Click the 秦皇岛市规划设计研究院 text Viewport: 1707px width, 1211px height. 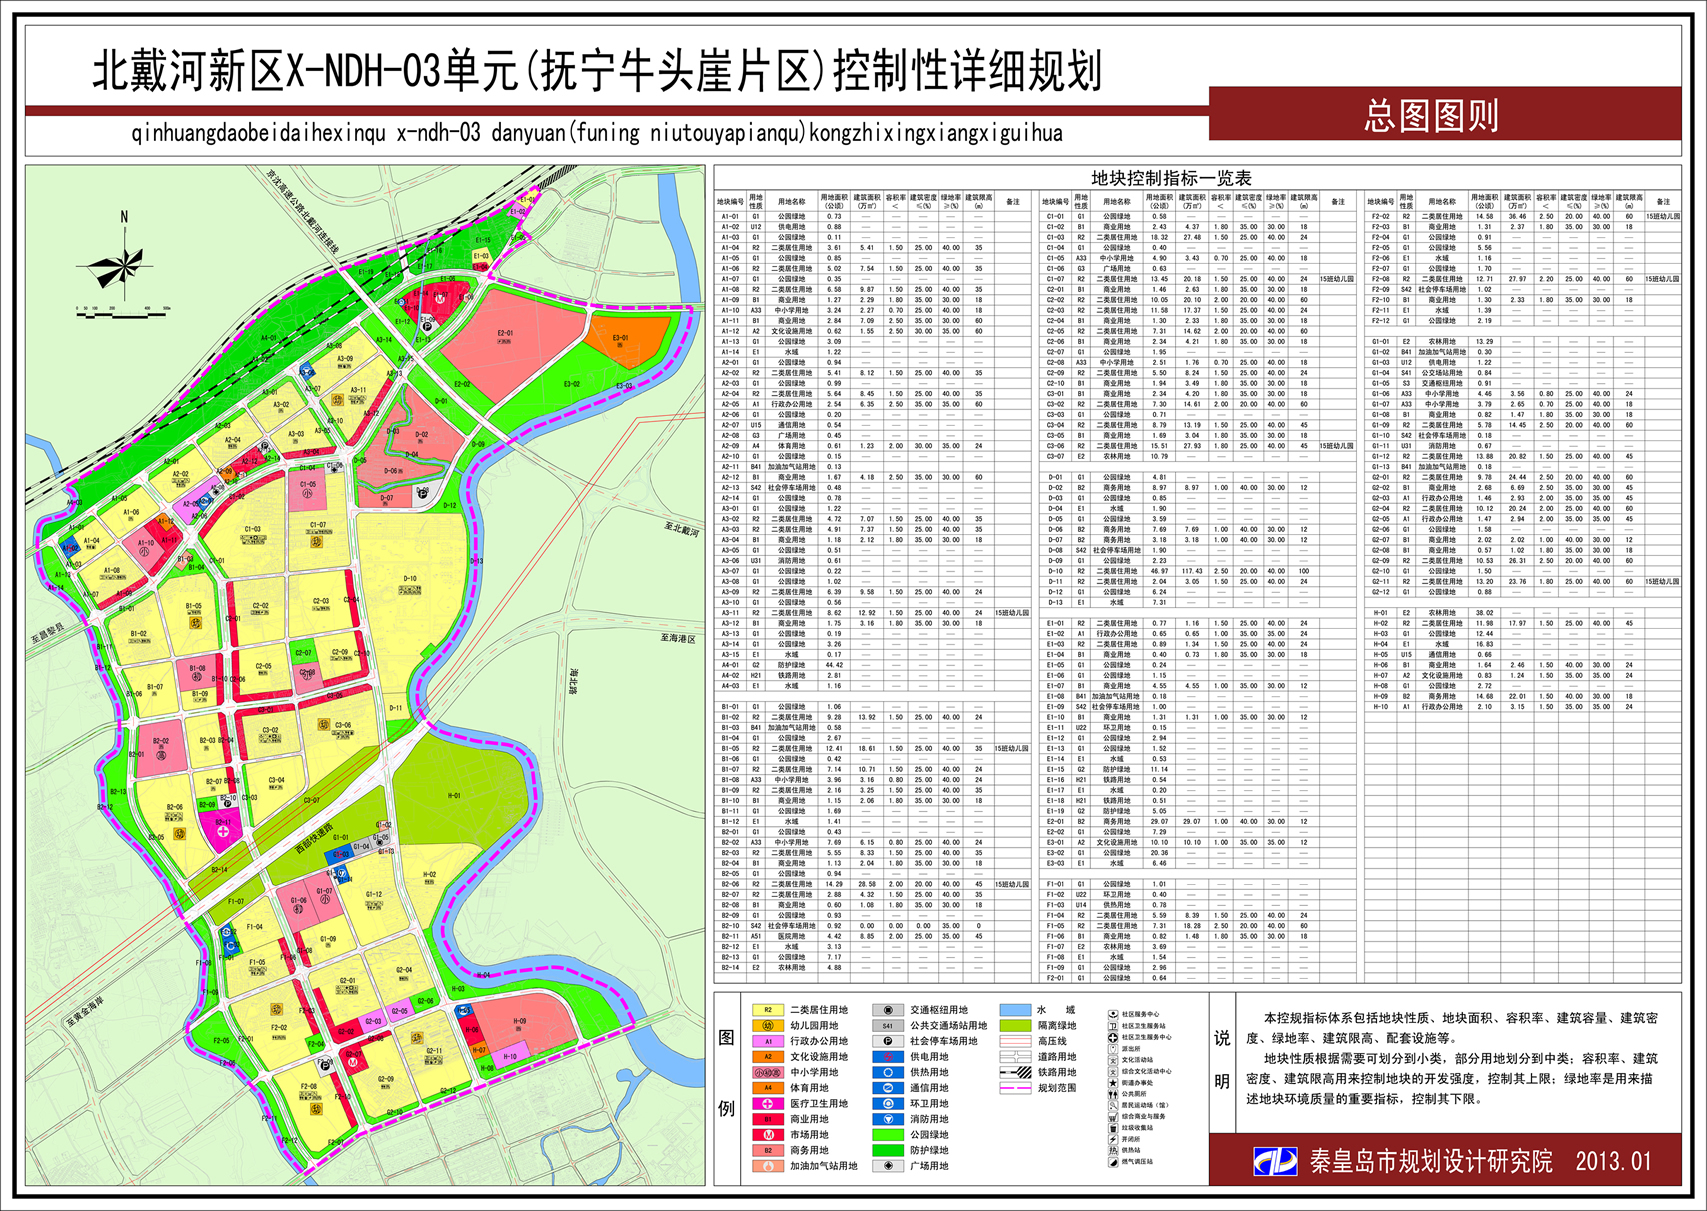click(x=1431, y=1161)
